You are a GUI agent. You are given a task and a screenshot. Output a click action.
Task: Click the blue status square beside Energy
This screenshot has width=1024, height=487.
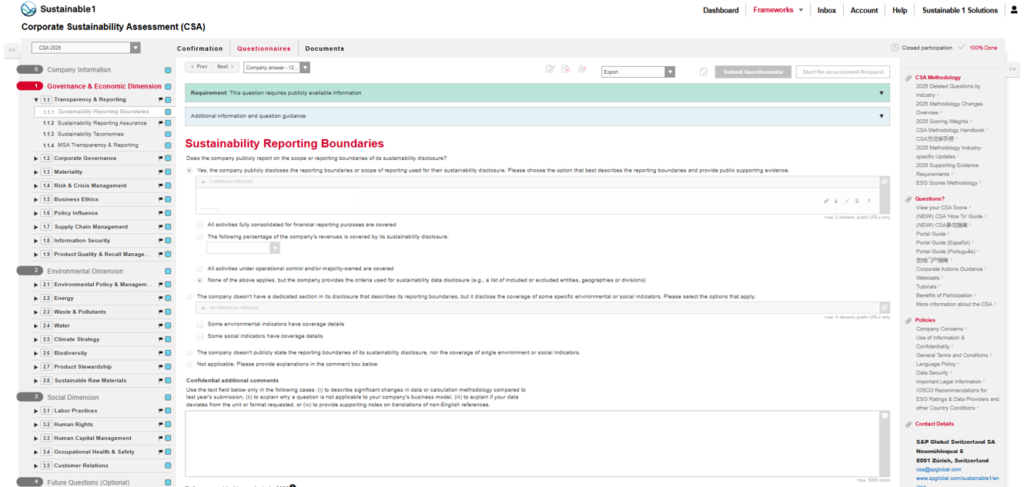pyautogui.click(x=168, y=298)
